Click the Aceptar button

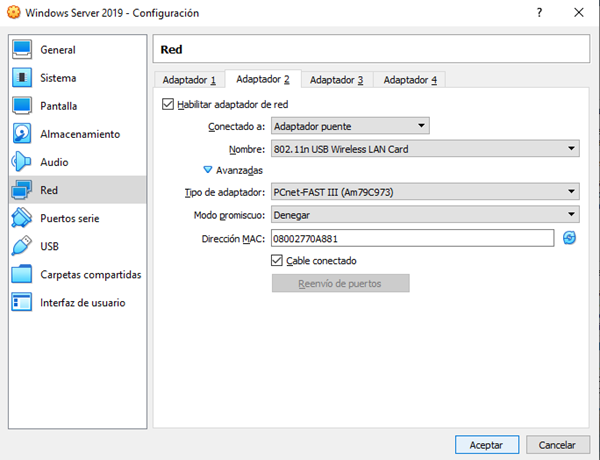click(x=486, y=444)
